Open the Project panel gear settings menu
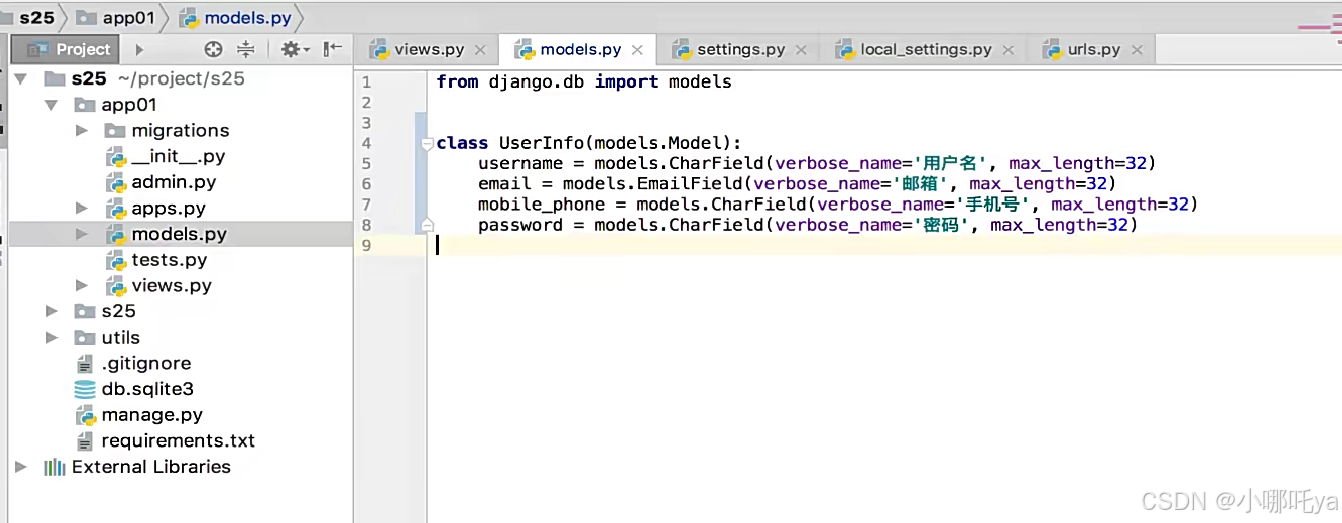The width and height of the screenshot is (1342, 523). pyautogui.click(x=295, y=49)
